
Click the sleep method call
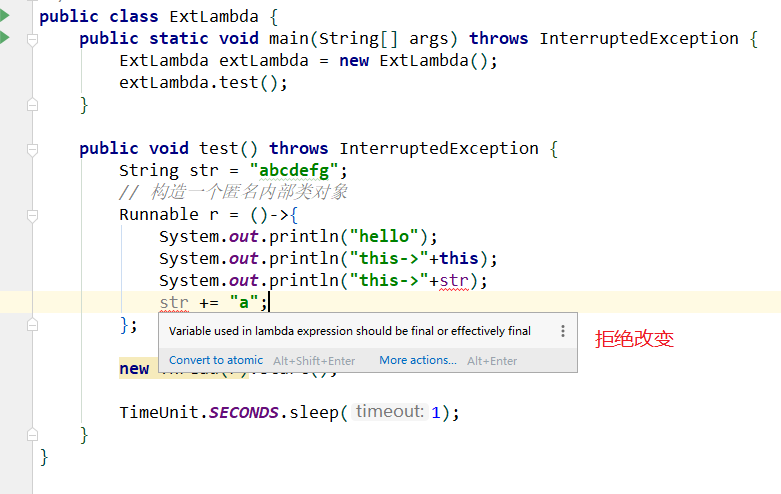(x=313, y=412)
